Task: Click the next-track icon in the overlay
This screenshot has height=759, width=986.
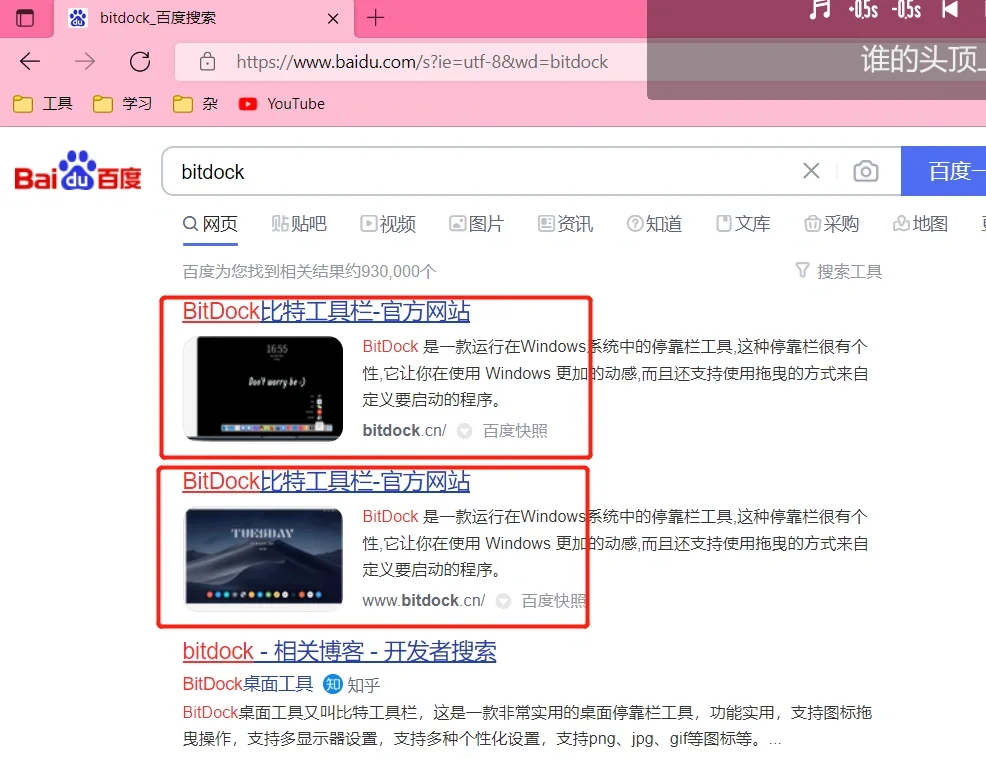Action: pos(948,12)
